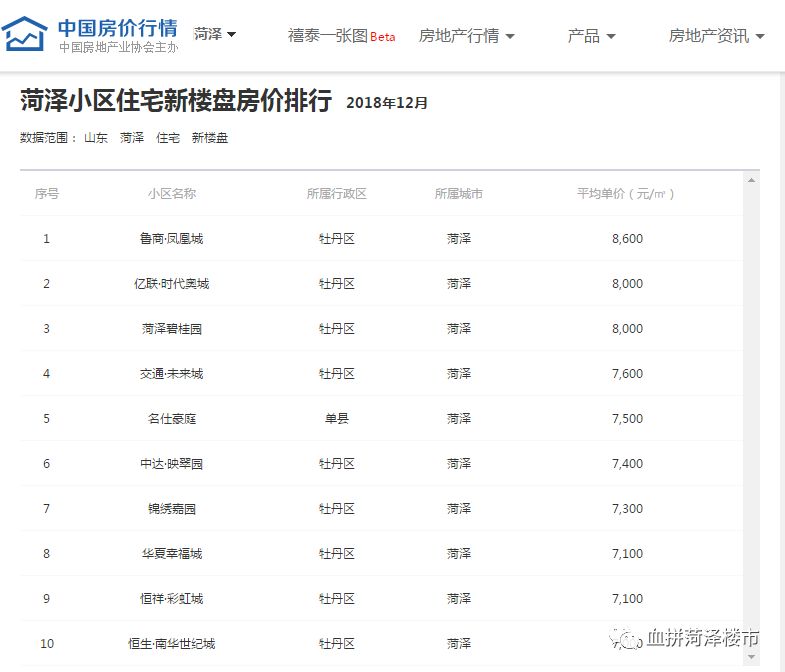Image resolution: width=785 pixels, height=672 pixels.
Task: Select the 新楼盘 data range filter
Action: 210,138
